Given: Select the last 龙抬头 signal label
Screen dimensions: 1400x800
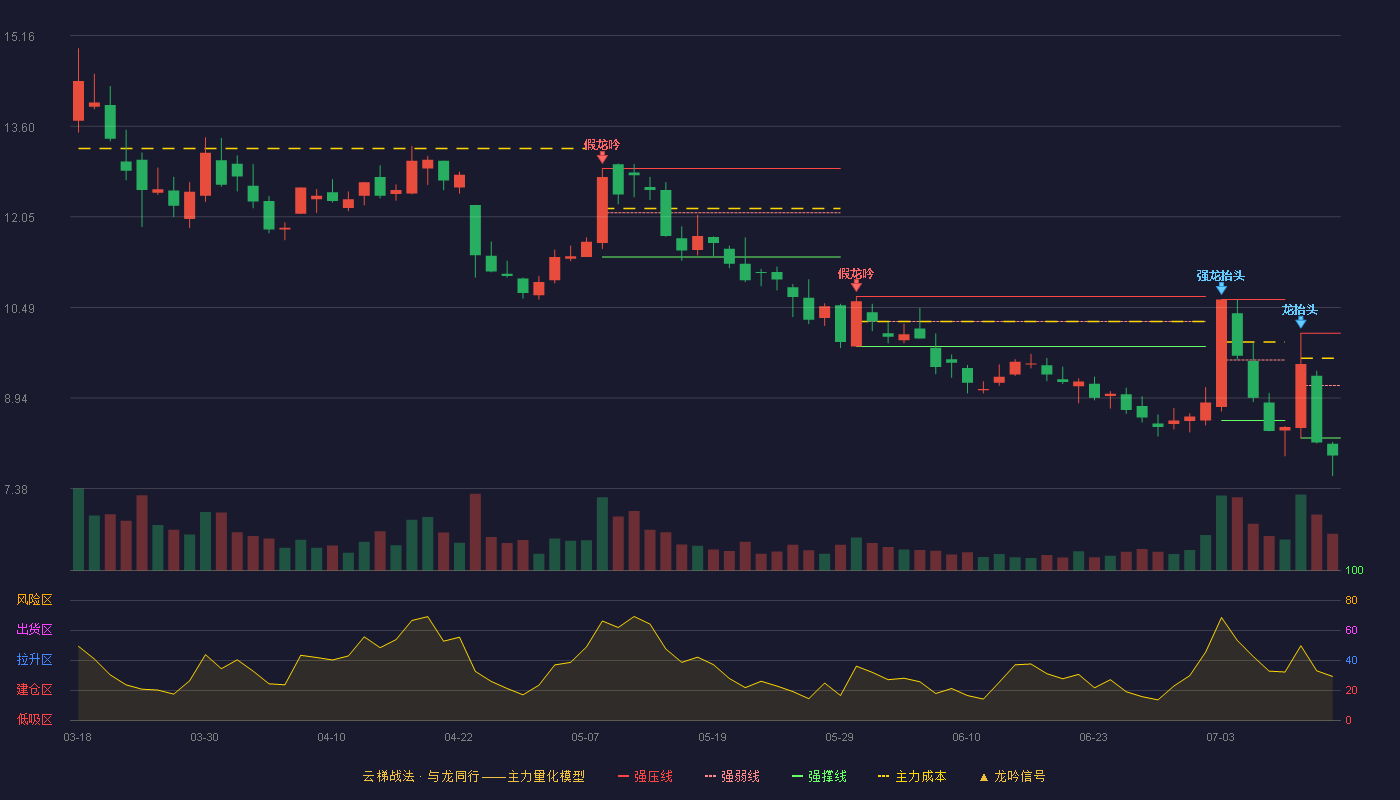Looking at the screenshot, I should tap(1300, 310).
